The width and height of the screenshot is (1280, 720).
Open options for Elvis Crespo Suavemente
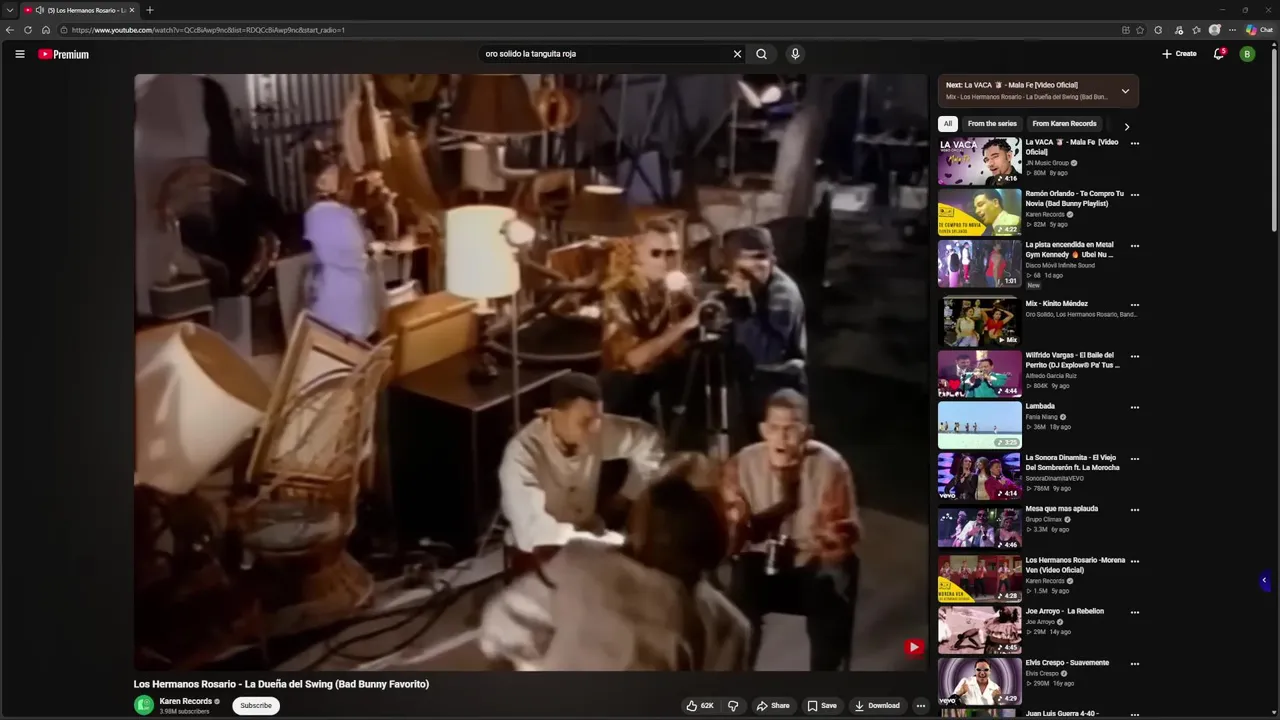point(1134,664)
